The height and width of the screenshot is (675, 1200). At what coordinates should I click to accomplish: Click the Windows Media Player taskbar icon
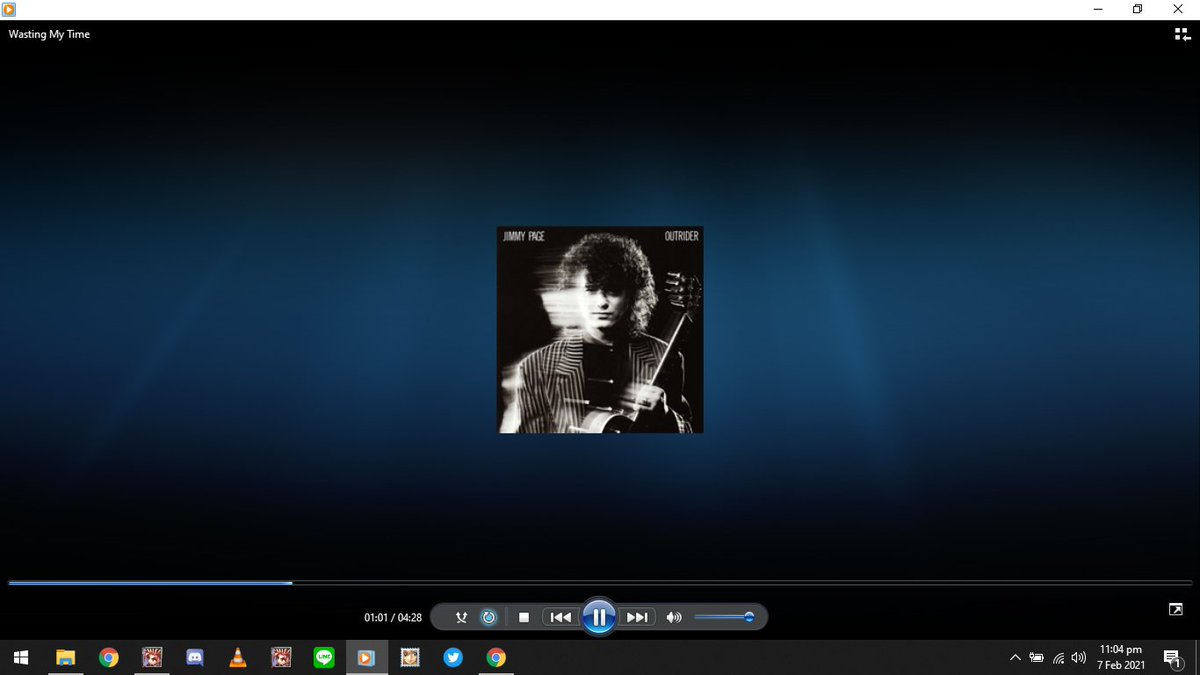tap(367, 657)
